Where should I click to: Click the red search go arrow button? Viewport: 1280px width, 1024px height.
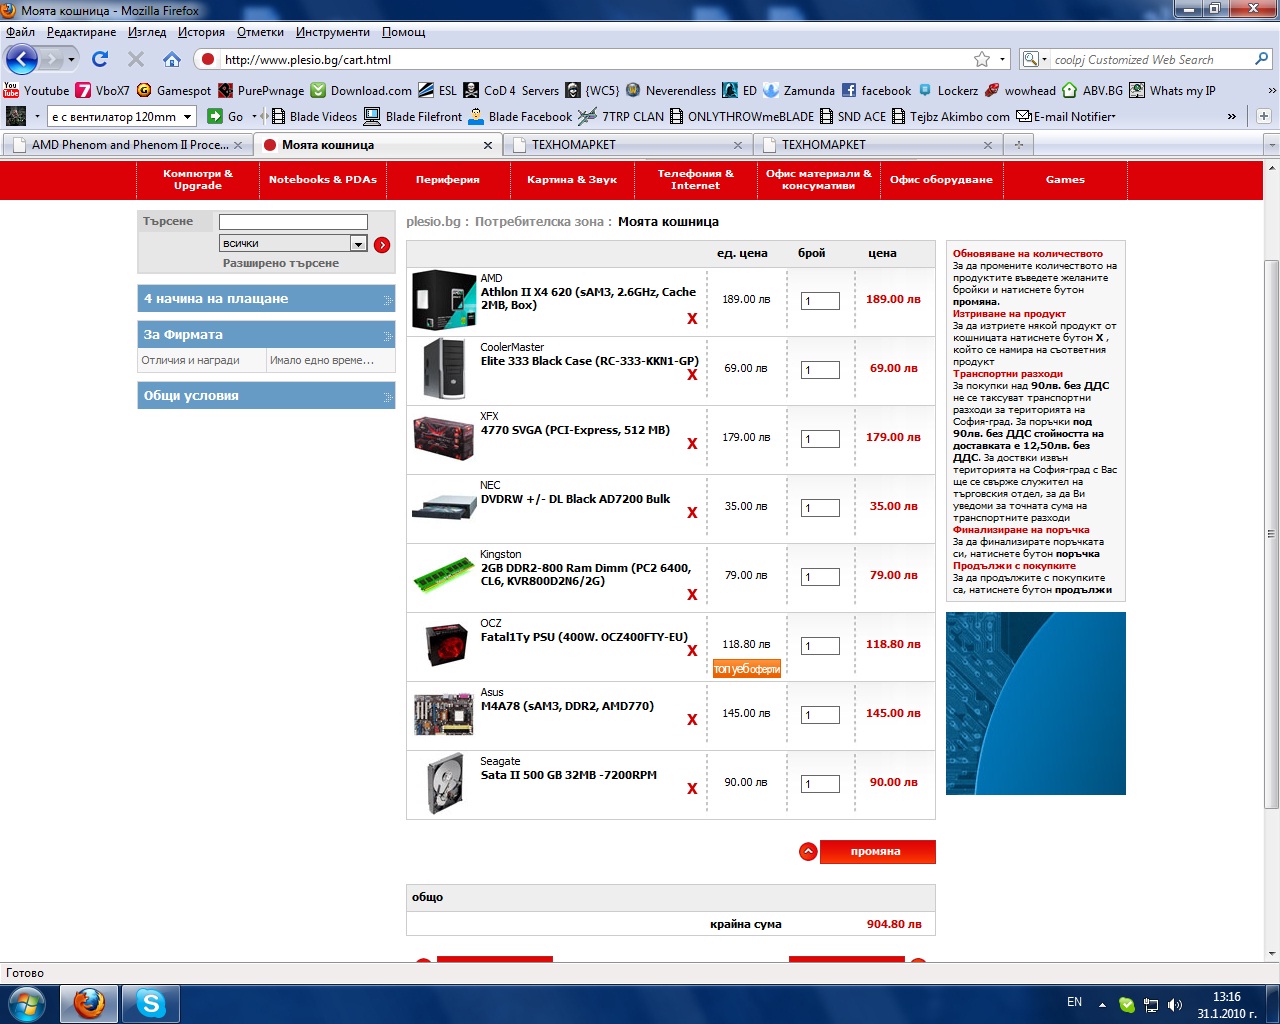click(382, 244)
